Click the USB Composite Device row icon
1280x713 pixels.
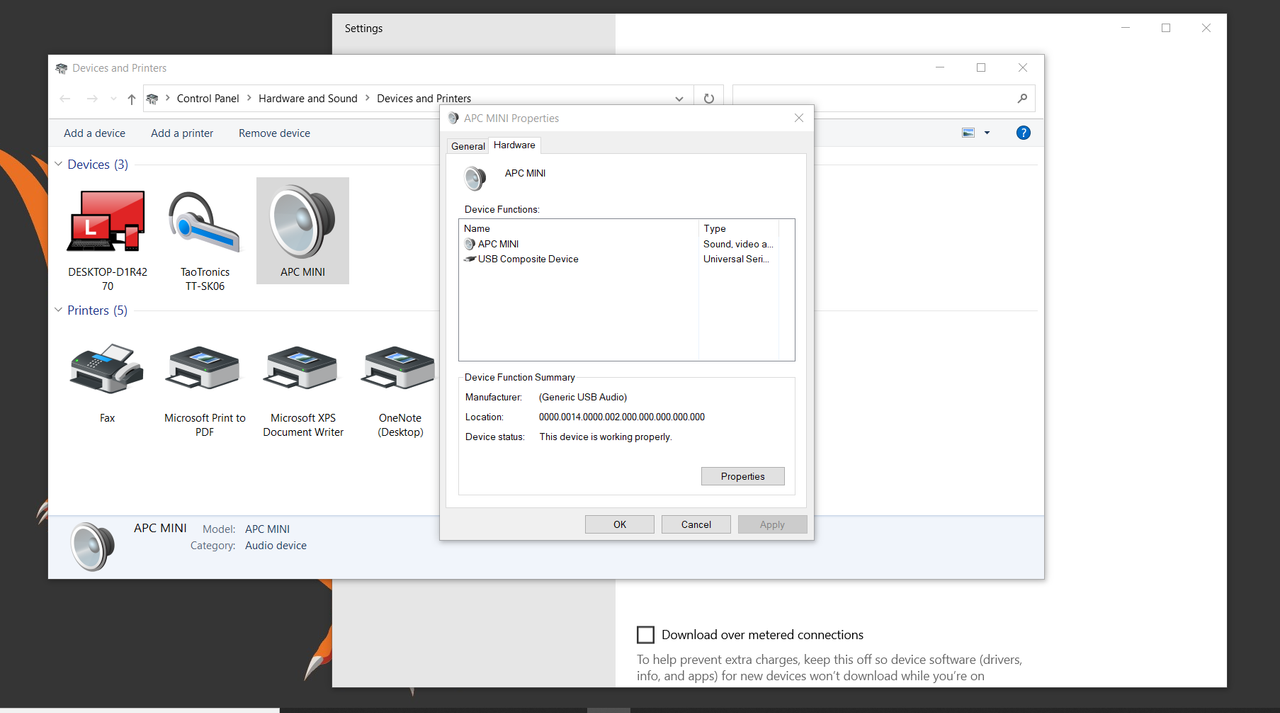click(470, 259)
